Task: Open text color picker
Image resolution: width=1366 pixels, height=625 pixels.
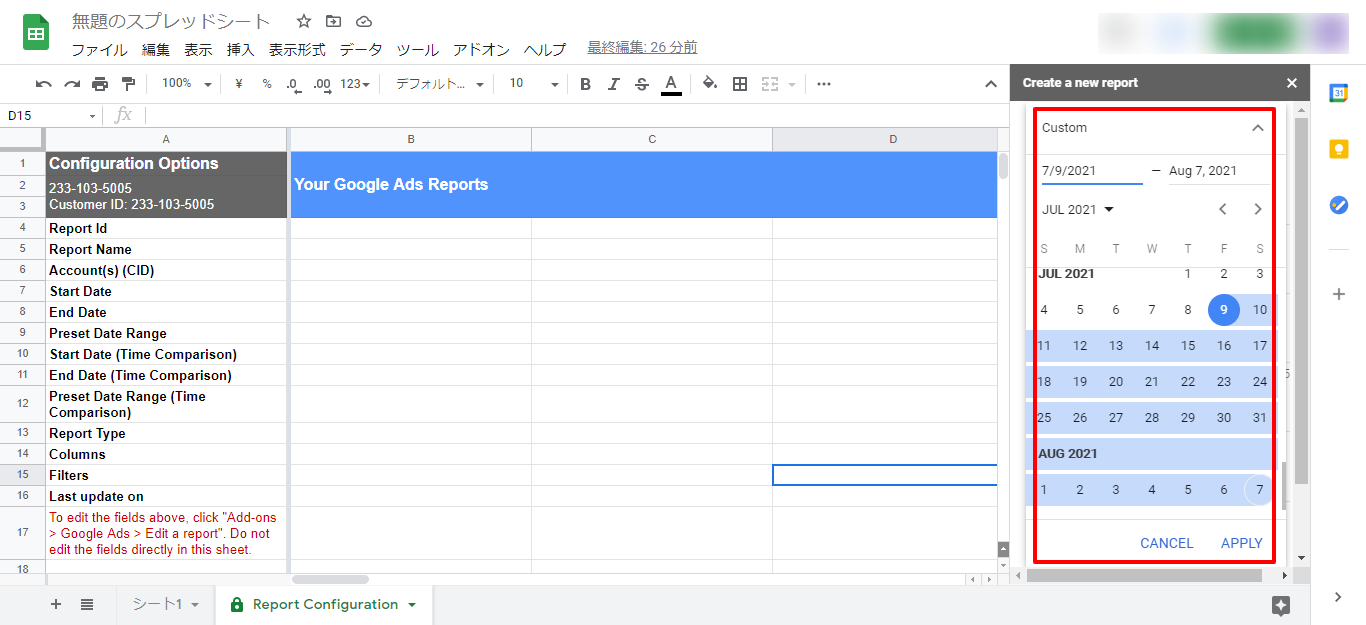Action: tap(671, 84)
